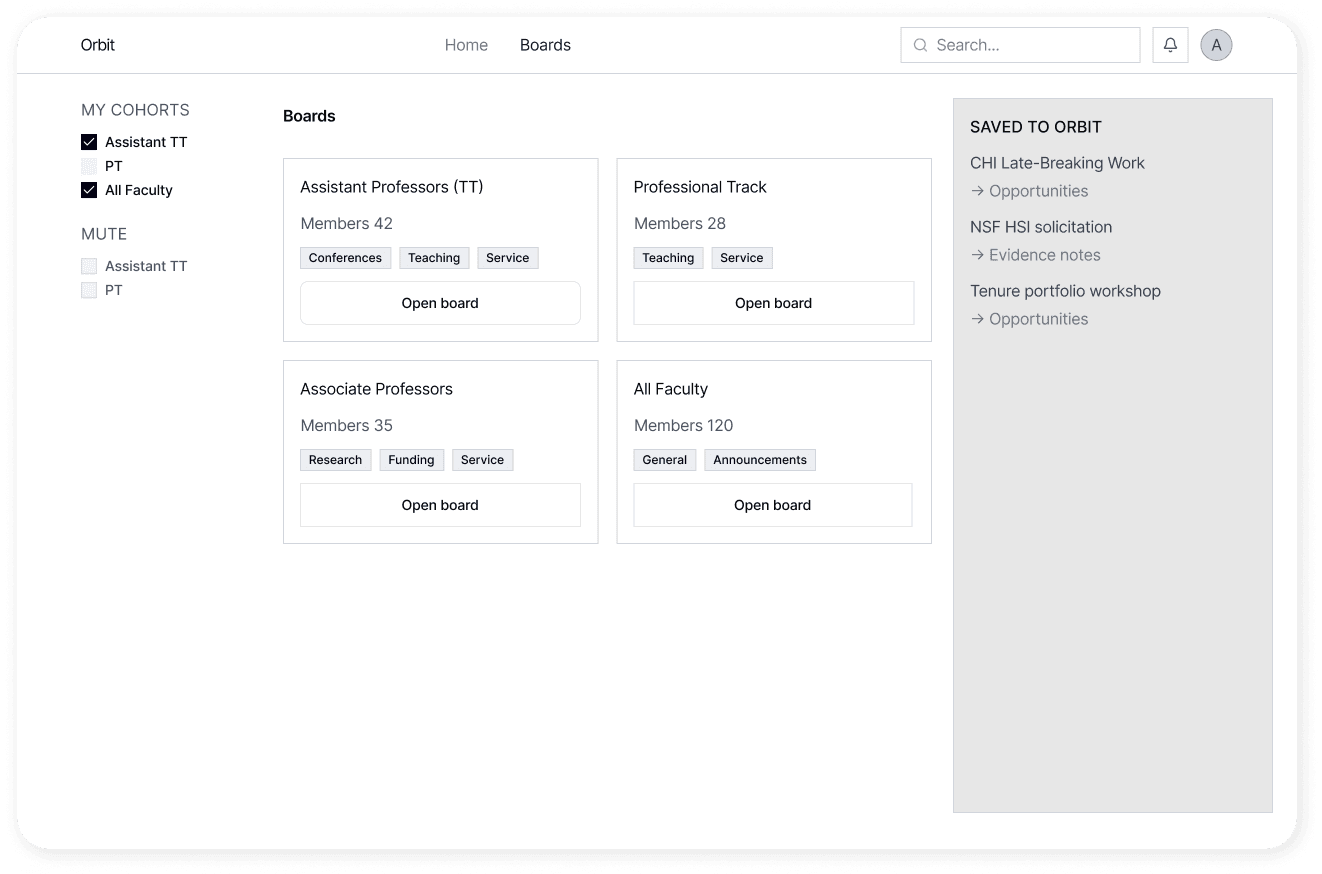Select Teaching tag on Assistant Professors card
This screenshot has height=874, width=1322.
[434, 258]
